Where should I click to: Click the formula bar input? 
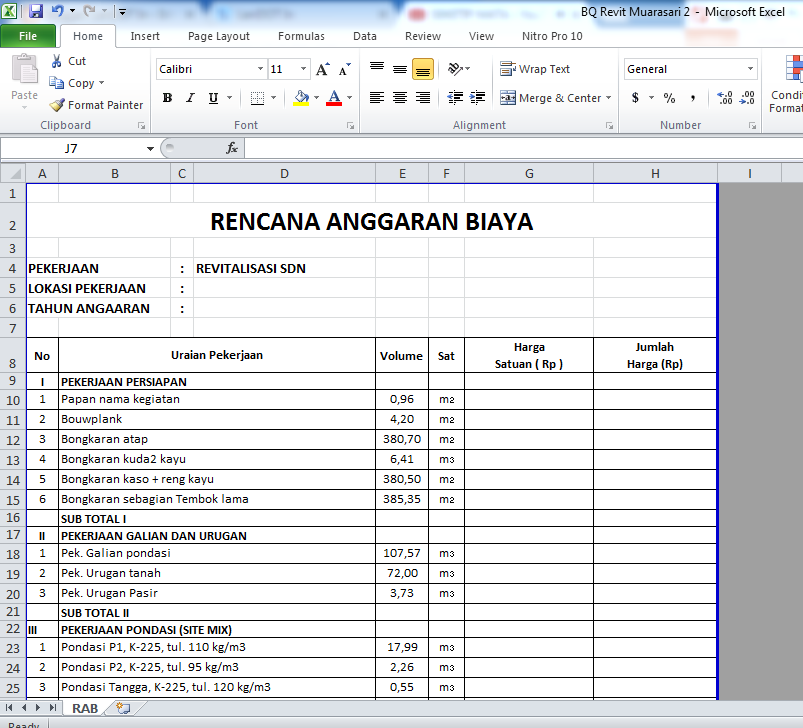[x=523, y=148]
